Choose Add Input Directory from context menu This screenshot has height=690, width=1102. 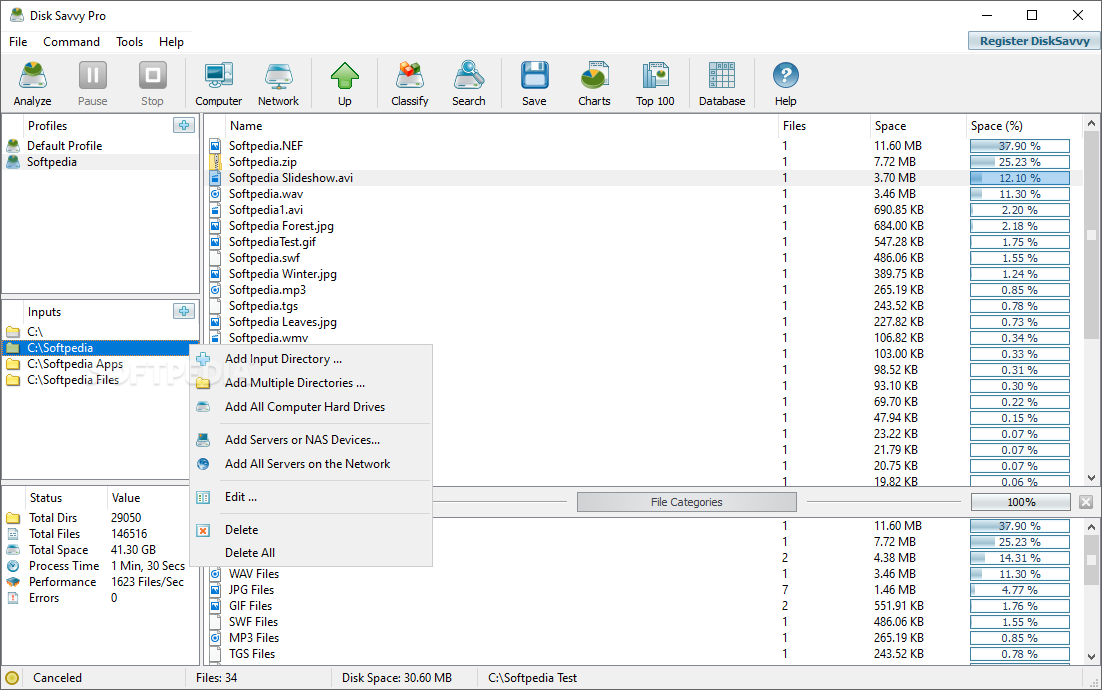click(x=311, y=359)
